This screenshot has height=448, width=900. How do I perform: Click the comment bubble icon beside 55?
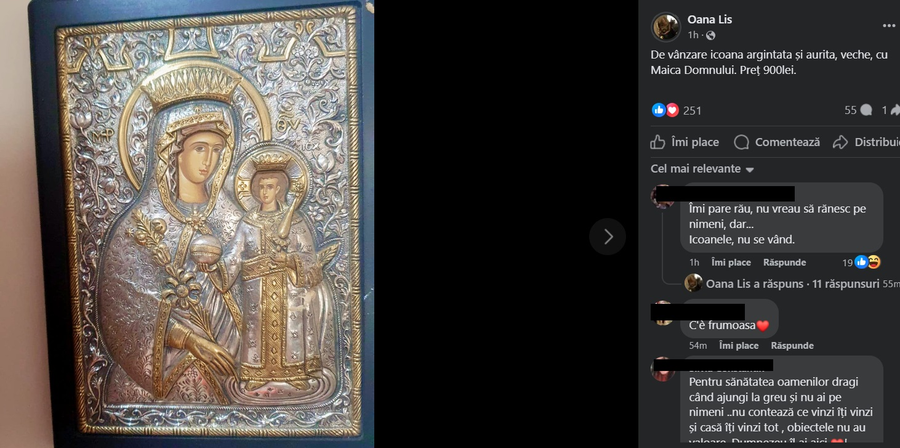[x=866, y=110]
